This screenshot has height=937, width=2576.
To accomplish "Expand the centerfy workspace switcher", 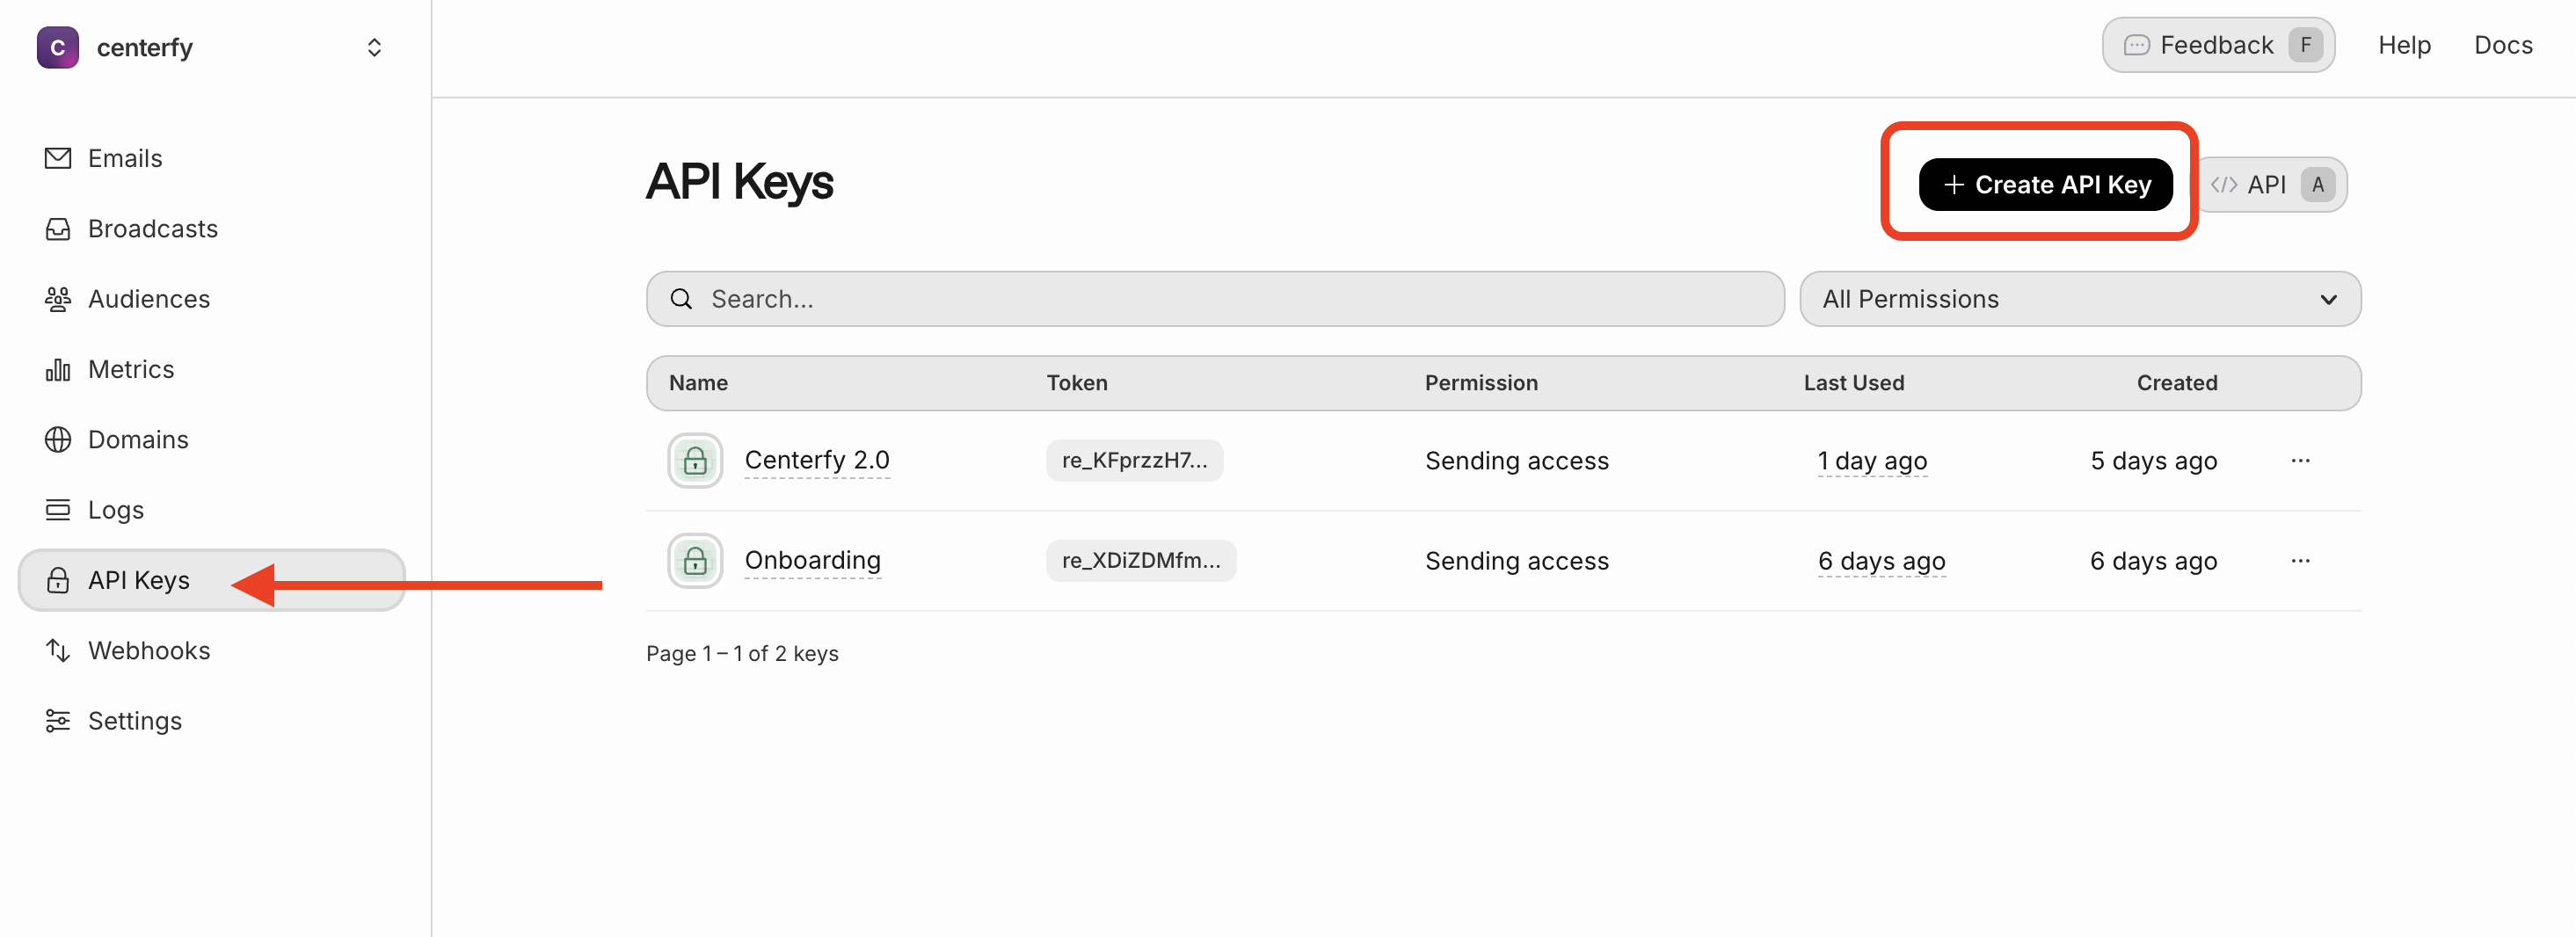I will 374,48.
